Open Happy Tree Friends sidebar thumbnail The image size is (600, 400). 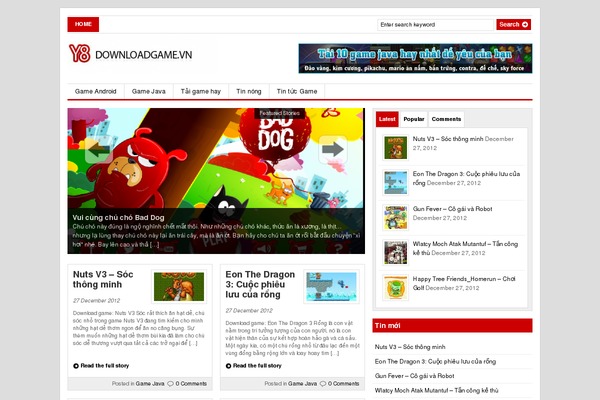pos(395,287)
